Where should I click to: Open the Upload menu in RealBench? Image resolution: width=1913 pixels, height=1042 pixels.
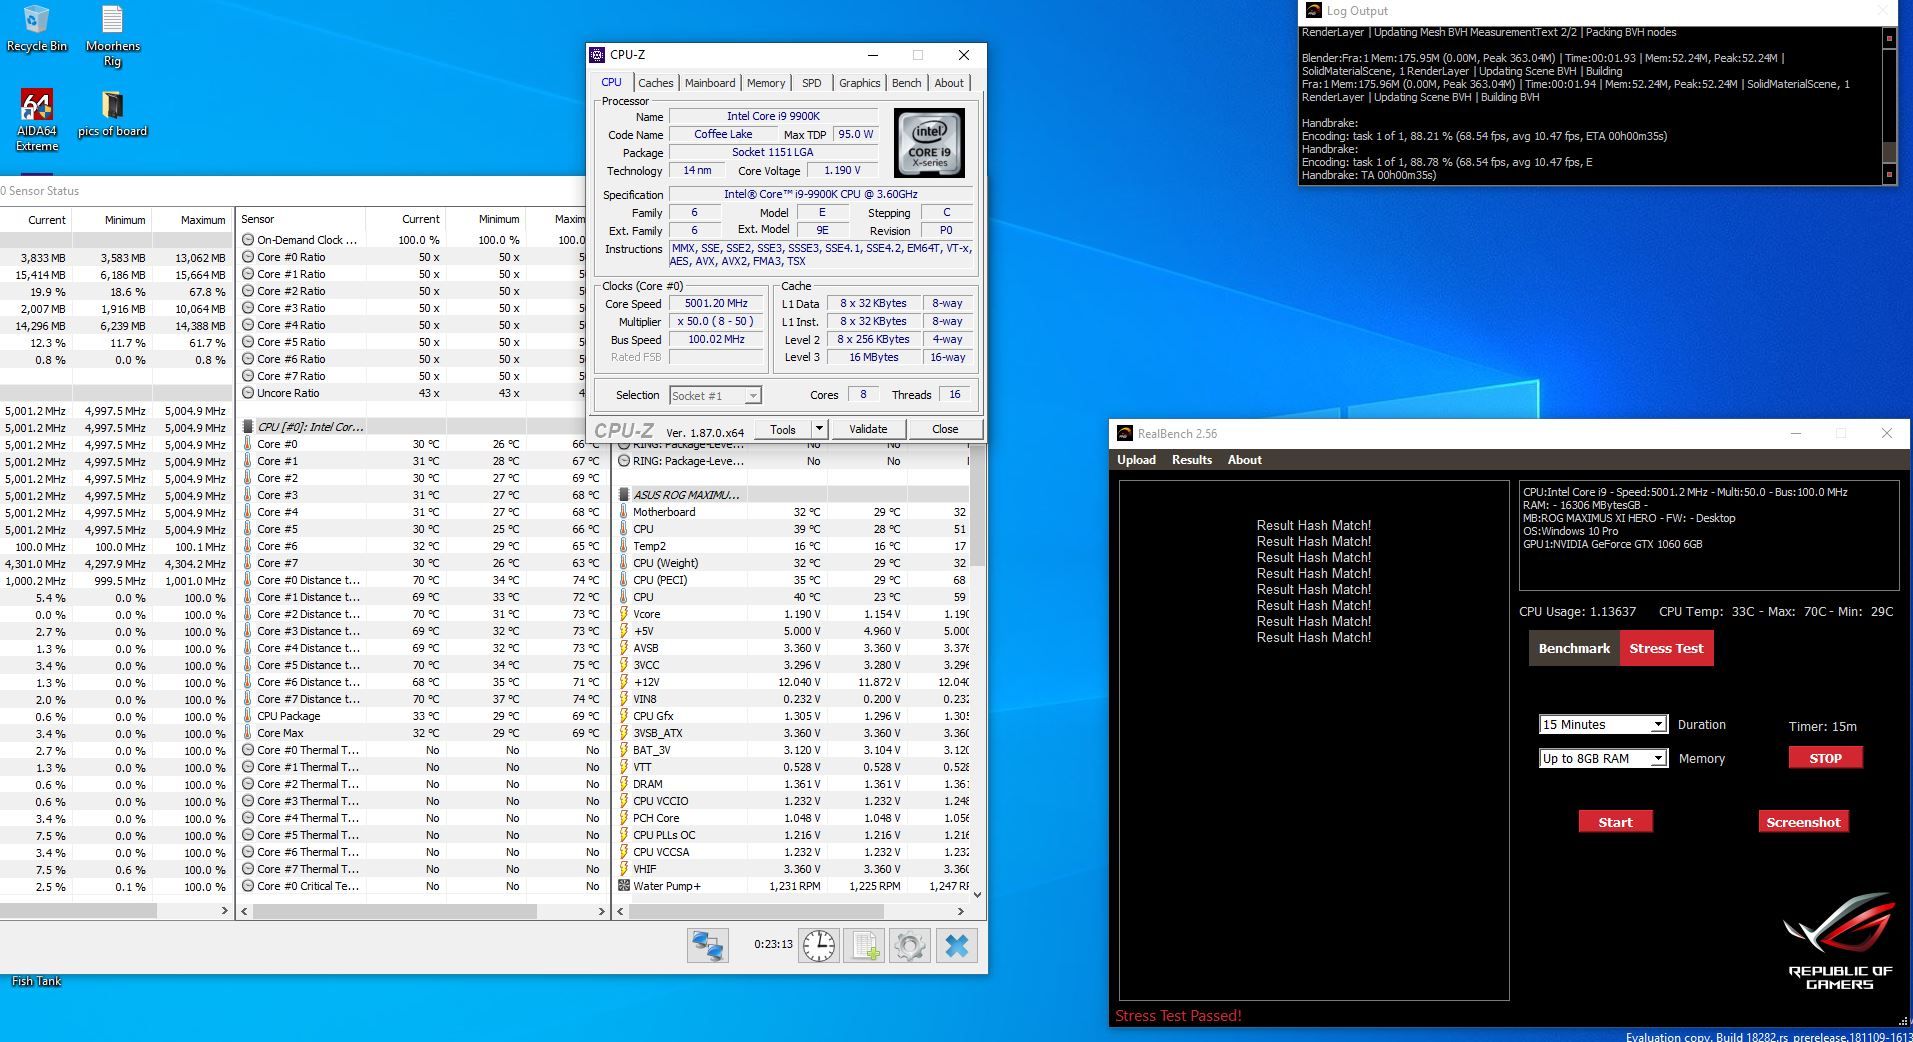click(x=1136, y=460)
